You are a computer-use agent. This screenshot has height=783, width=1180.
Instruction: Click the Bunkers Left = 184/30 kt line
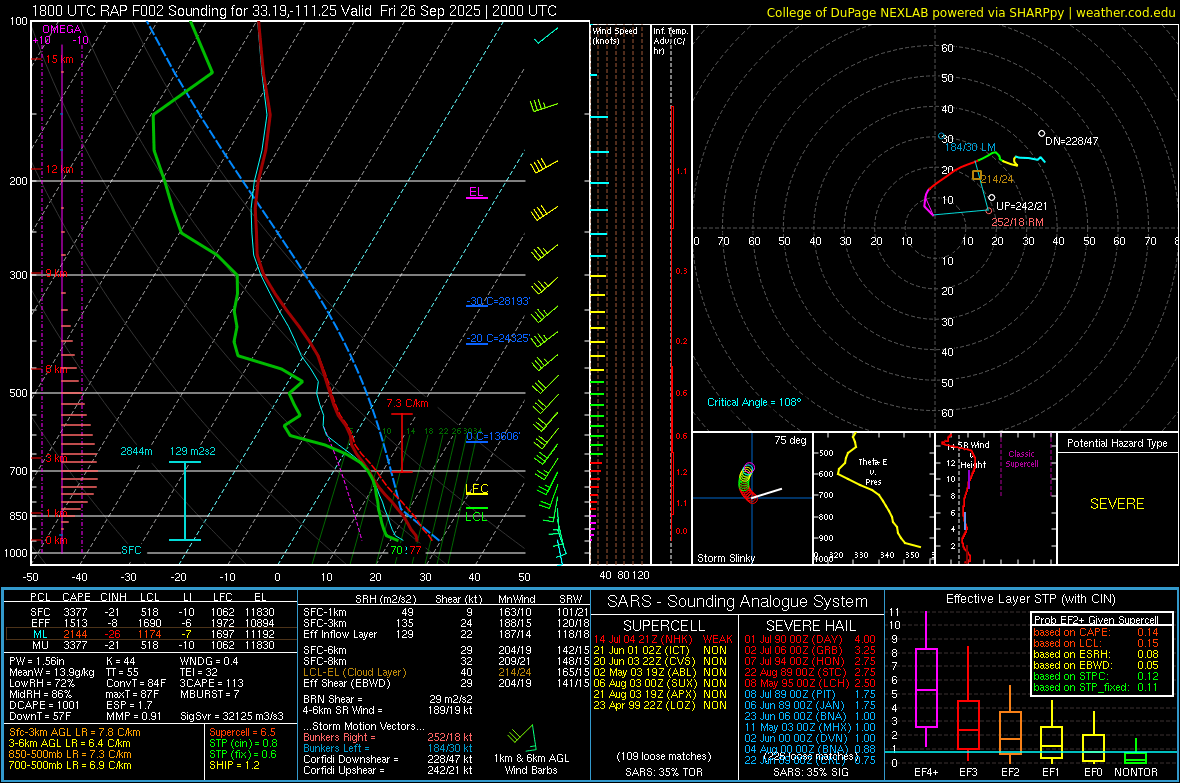(388, 748)
